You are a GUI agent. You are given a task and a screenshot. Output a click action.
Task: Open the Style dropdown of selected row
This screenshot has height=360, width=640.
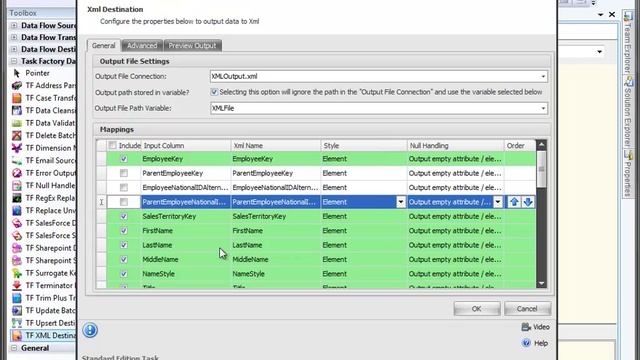click(401, 202)
